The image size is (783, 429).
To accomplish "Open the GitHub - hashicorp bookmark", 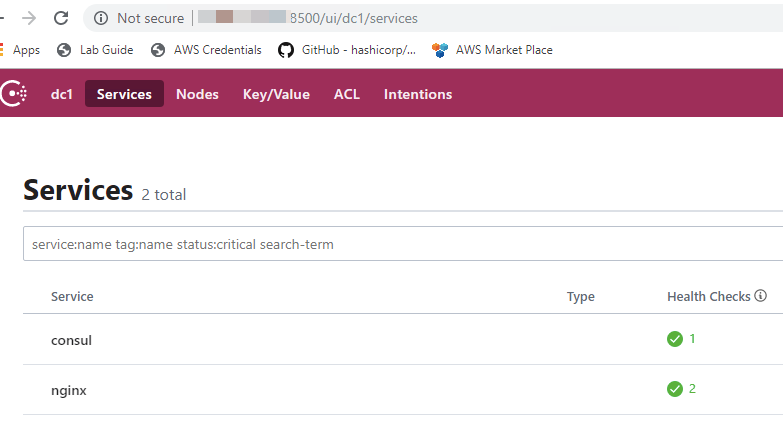I will click(347, 50).
